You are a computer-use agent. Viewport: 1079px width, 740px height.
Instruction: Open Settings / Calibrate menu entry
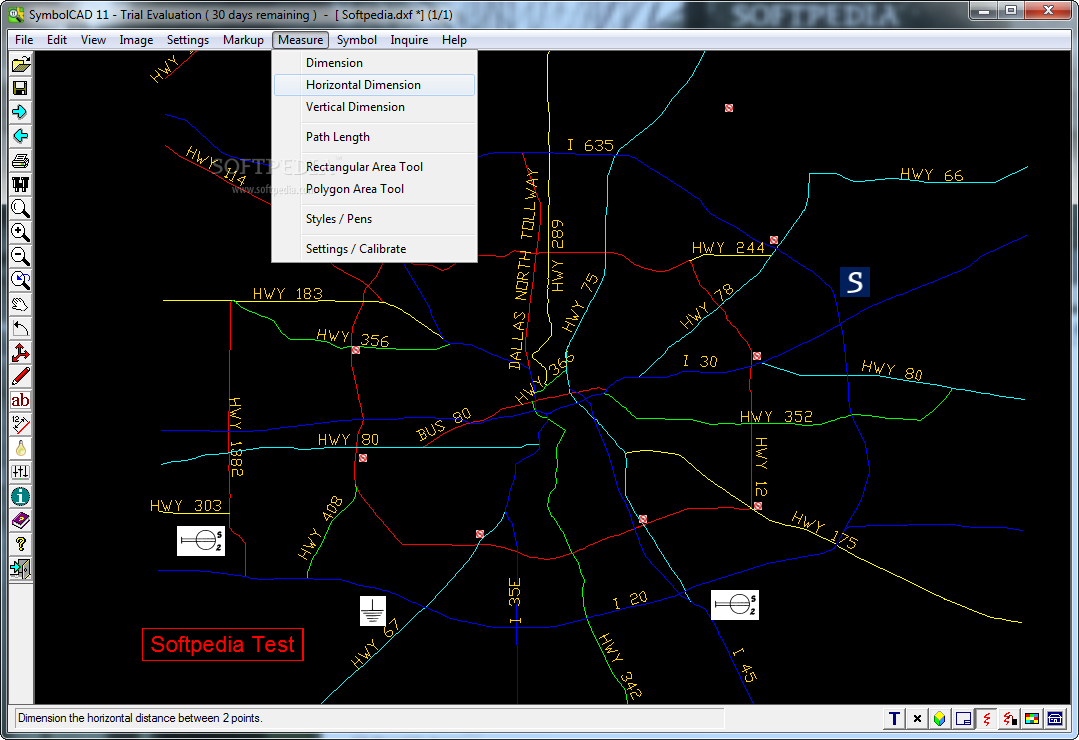(374, 249)
